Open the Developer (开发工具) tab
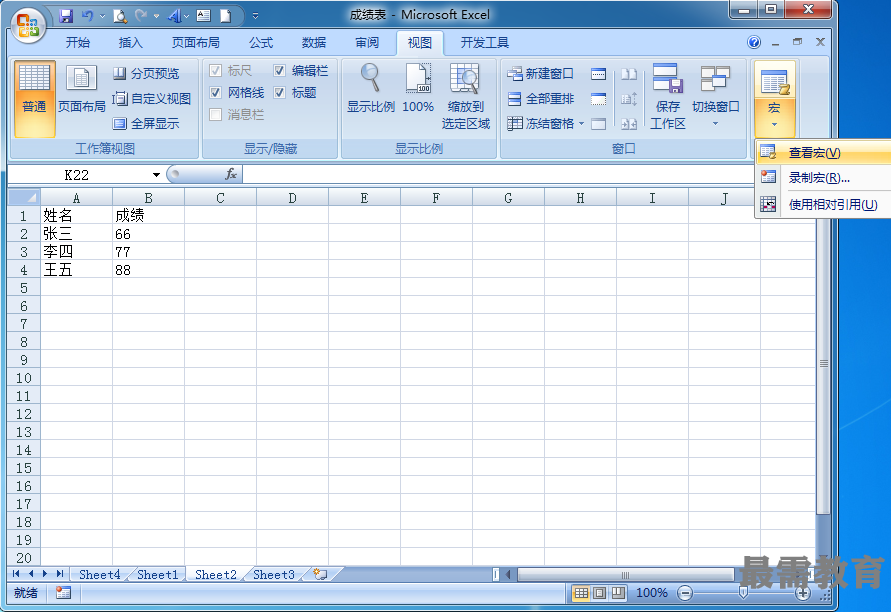Screen dimensions: 891x612 [484, 43]
